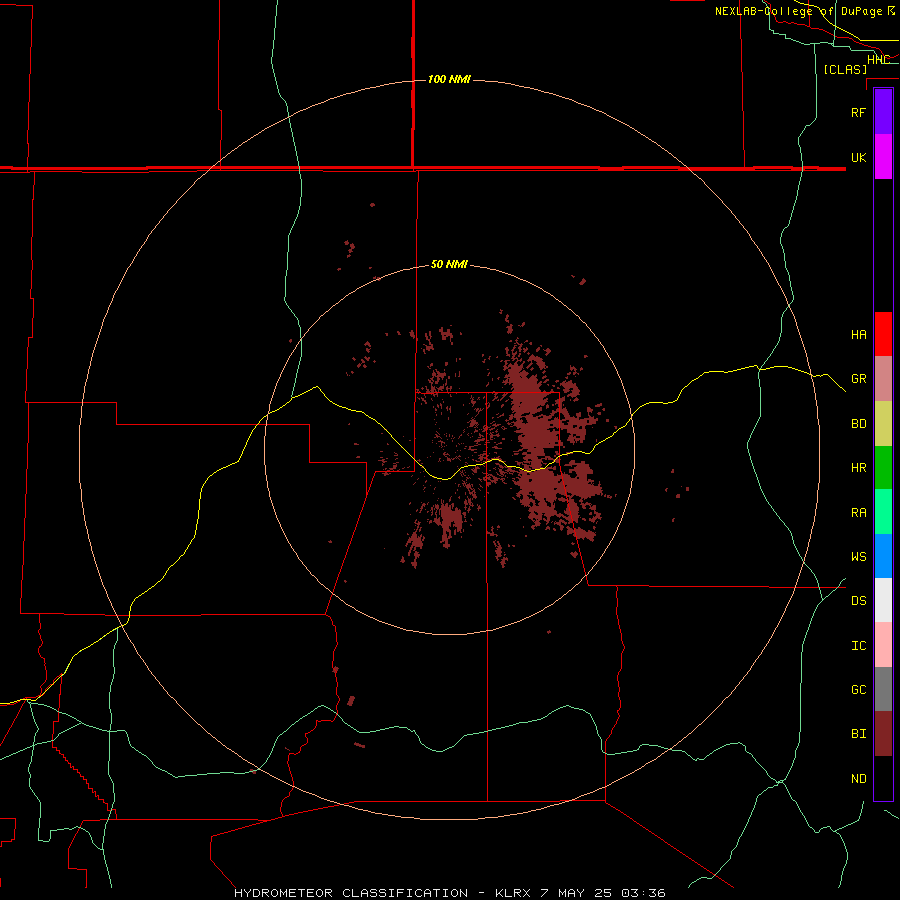Click the IC legend label

point(858,645)
